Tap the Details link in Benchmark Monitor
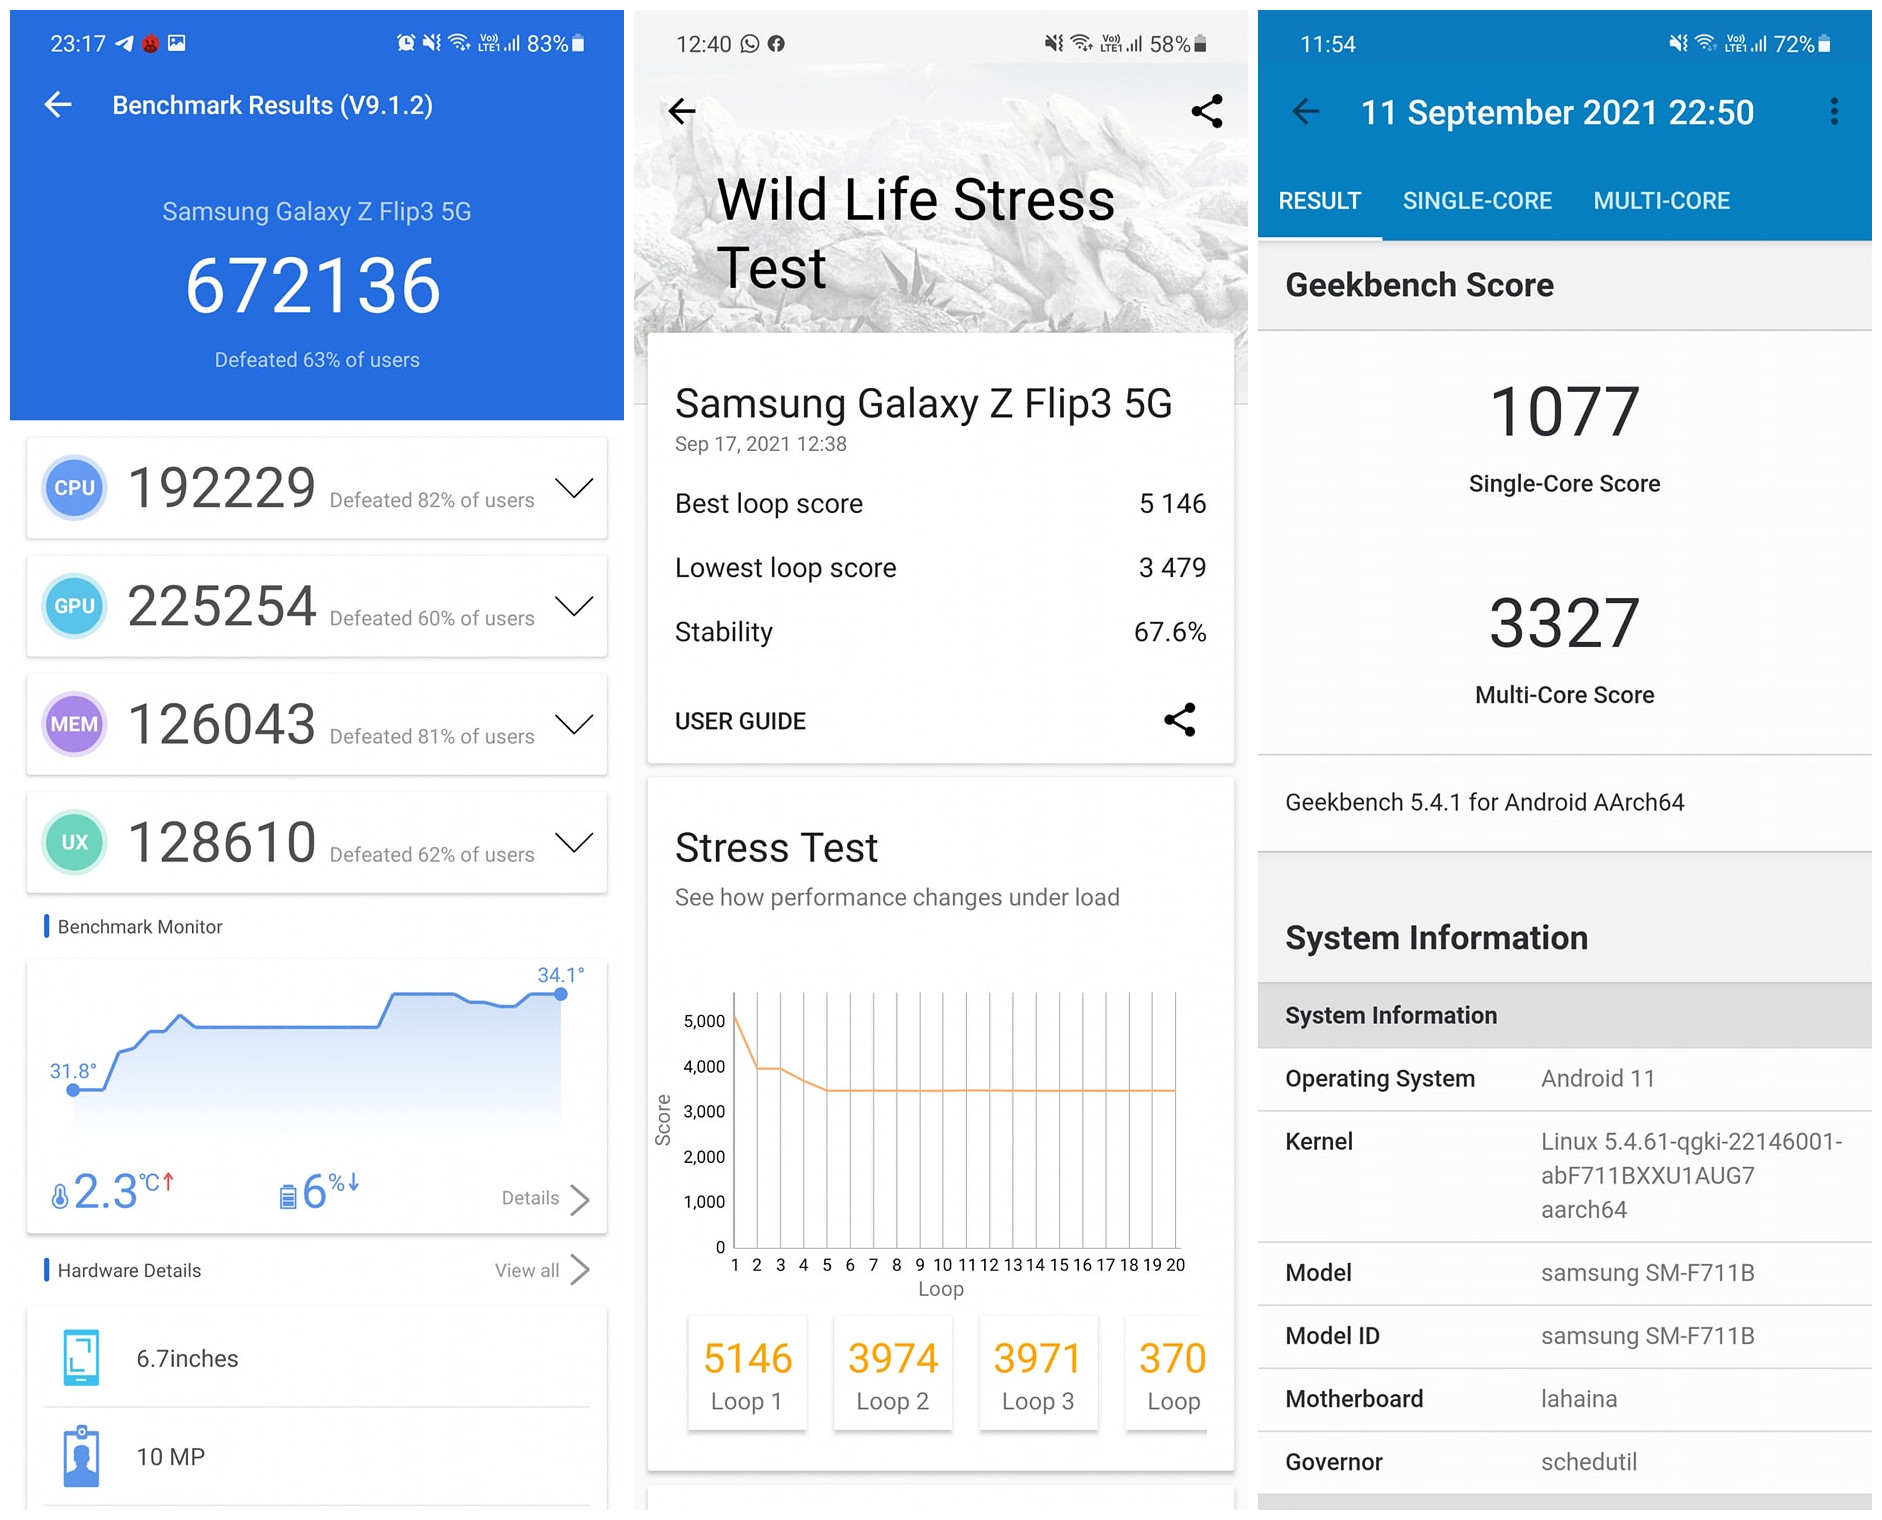 click(x=530, y=1198)
